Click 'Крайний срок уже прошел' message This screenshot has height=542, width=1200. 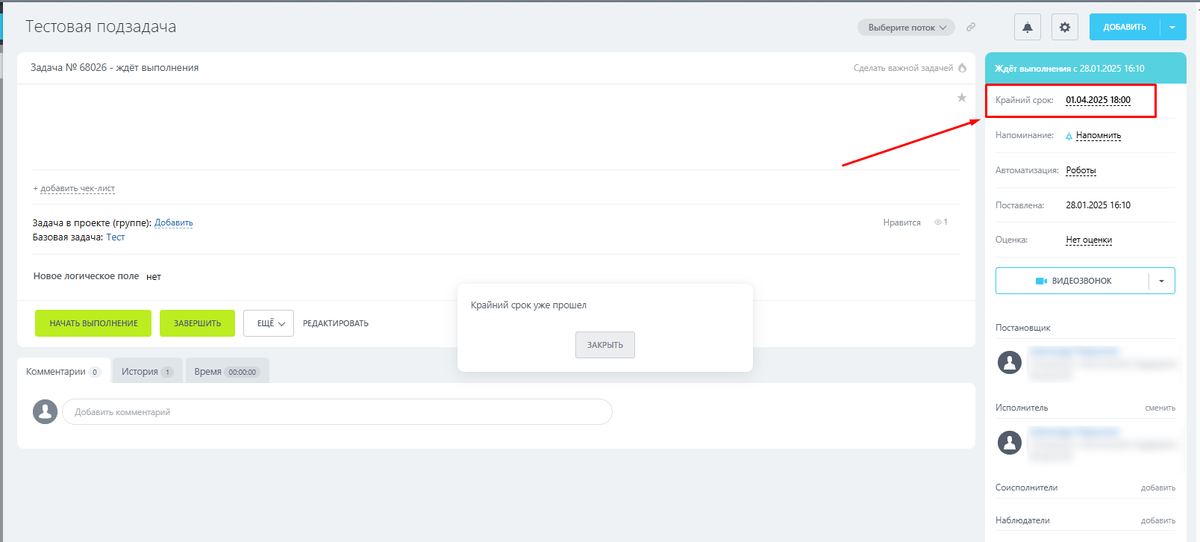(529, 305)
